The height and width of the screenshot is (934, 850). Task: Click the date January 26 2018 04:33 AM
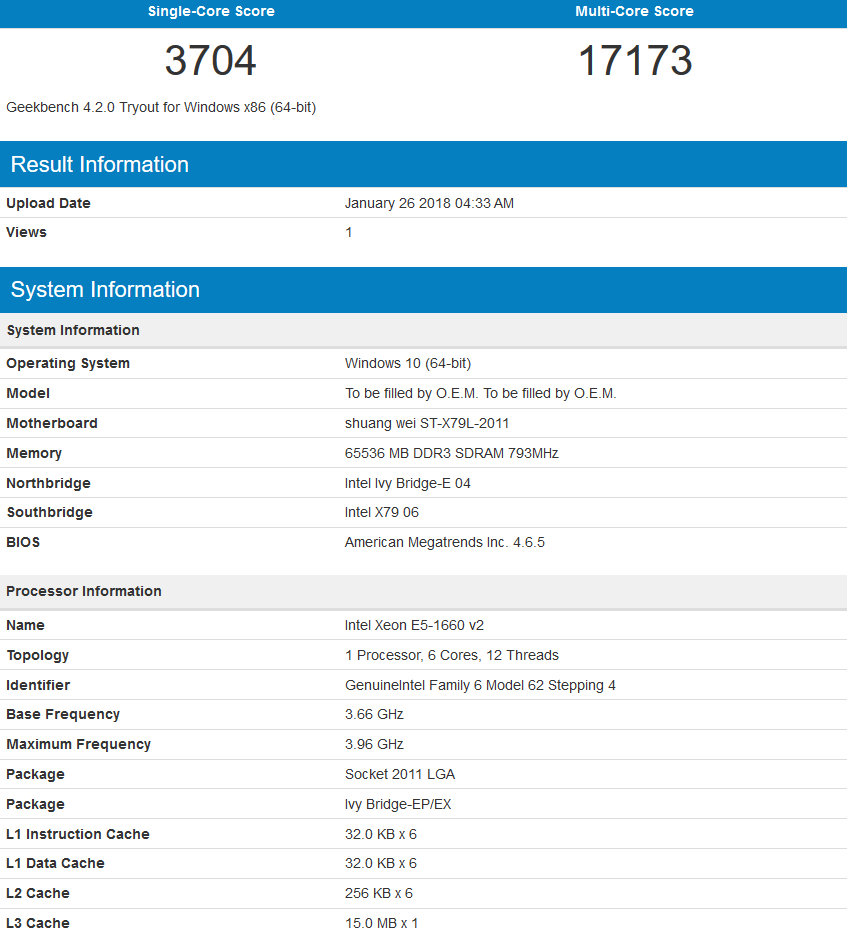click(x=429, y=203)
